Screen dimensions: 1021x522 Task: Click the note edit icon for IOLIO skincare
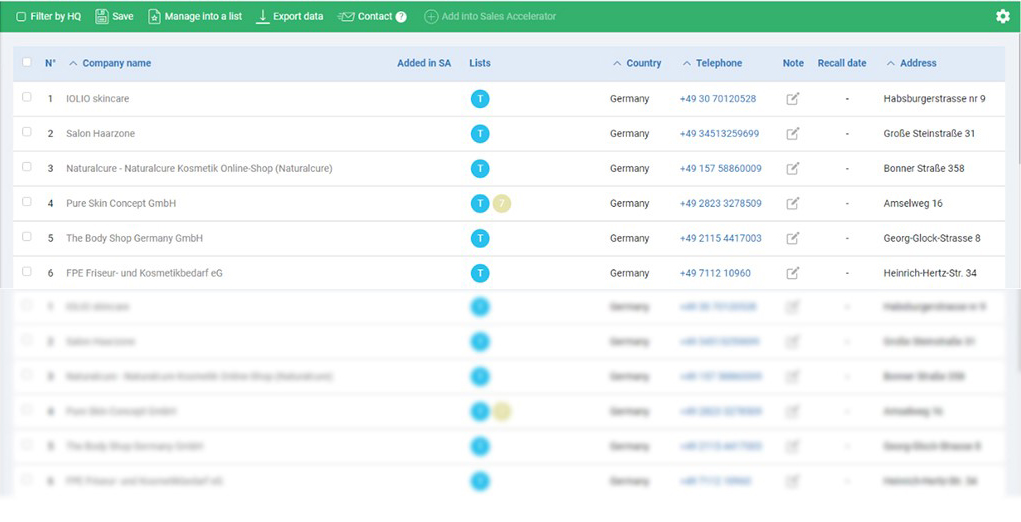pyautogui.click(x=792, y=99)
